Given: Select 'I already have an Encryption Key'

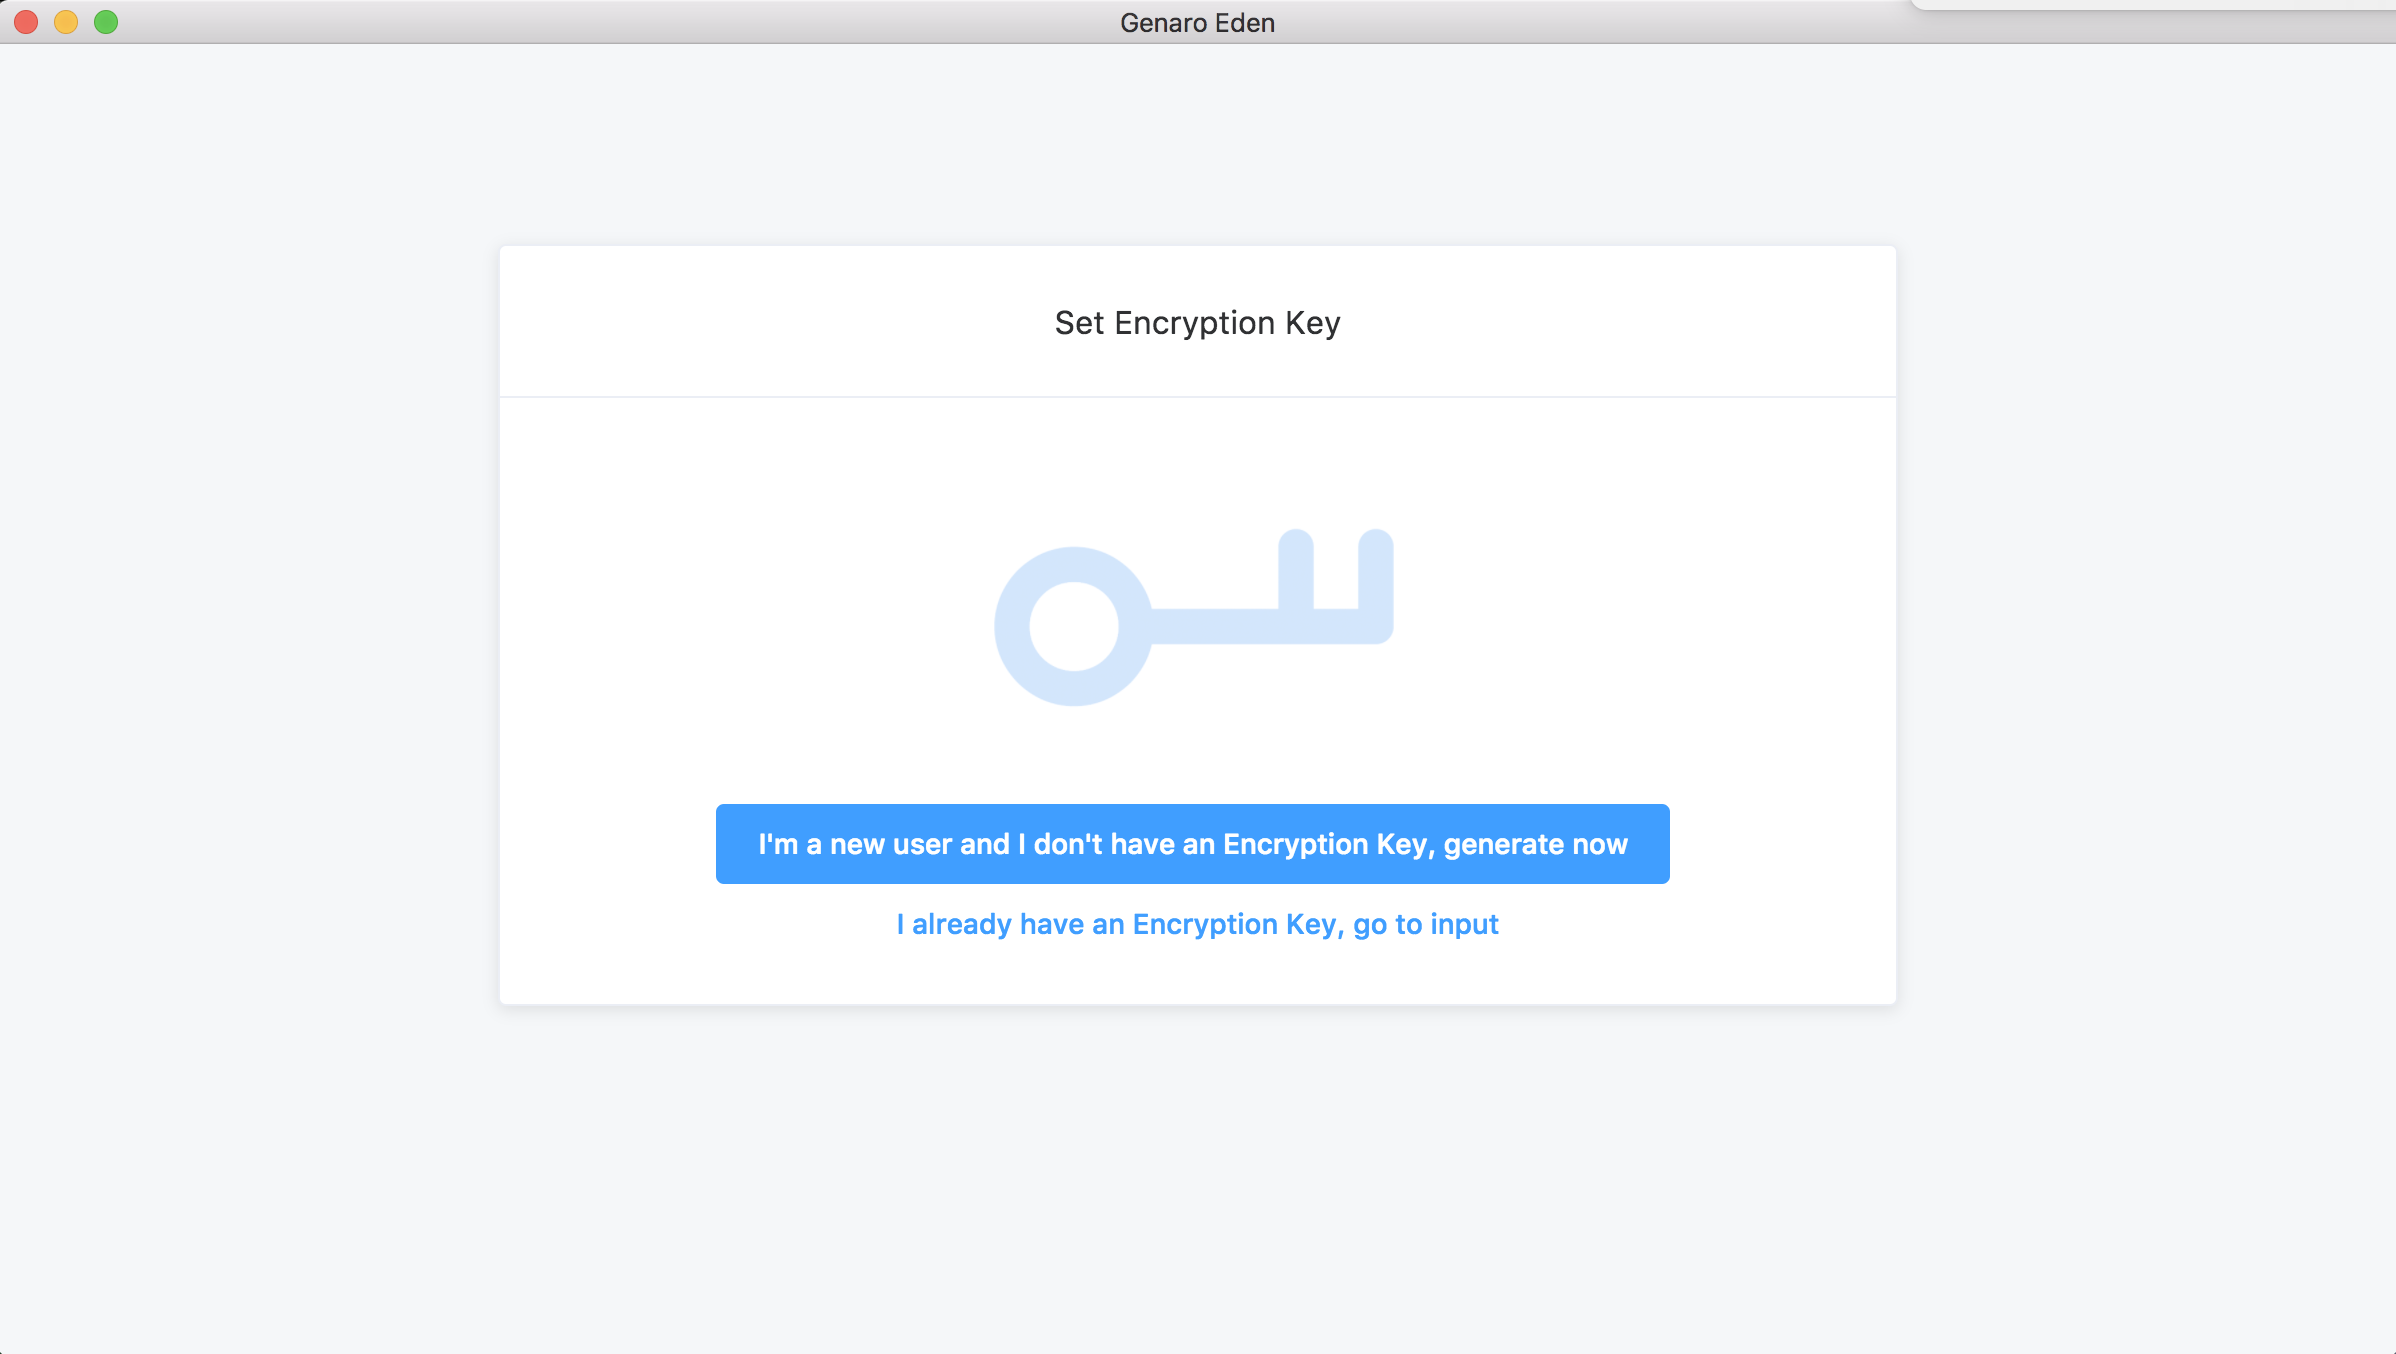Looking at the screenshot, I should pos(1196,923).
